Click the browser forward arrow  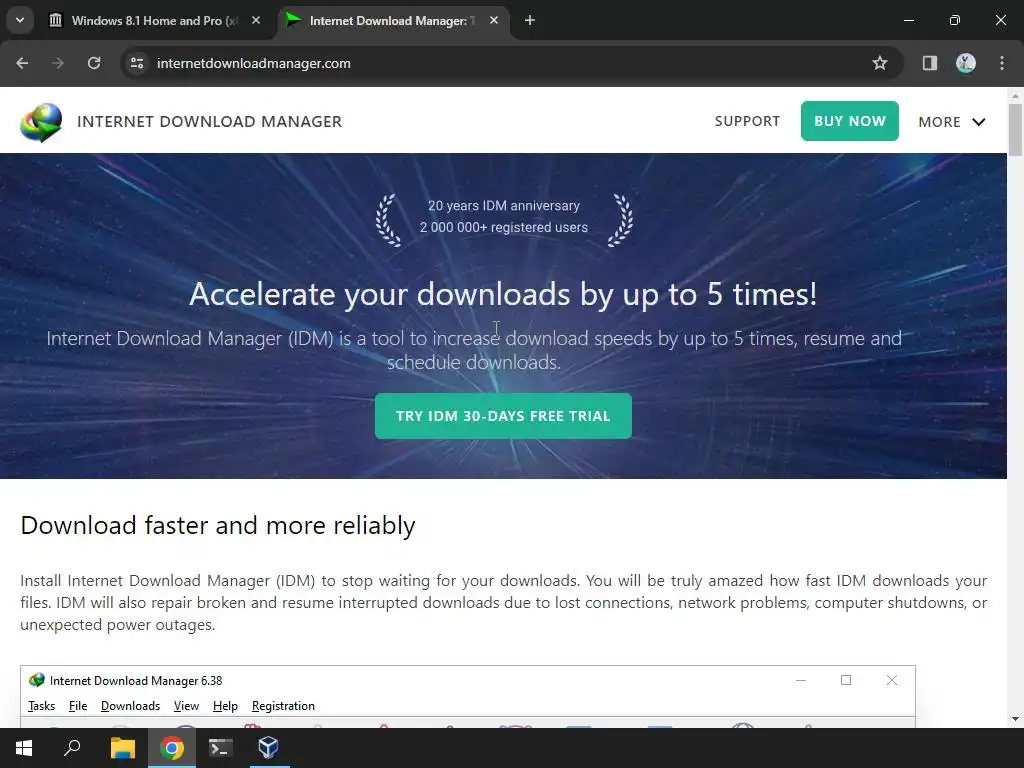(x=58, y=63)
